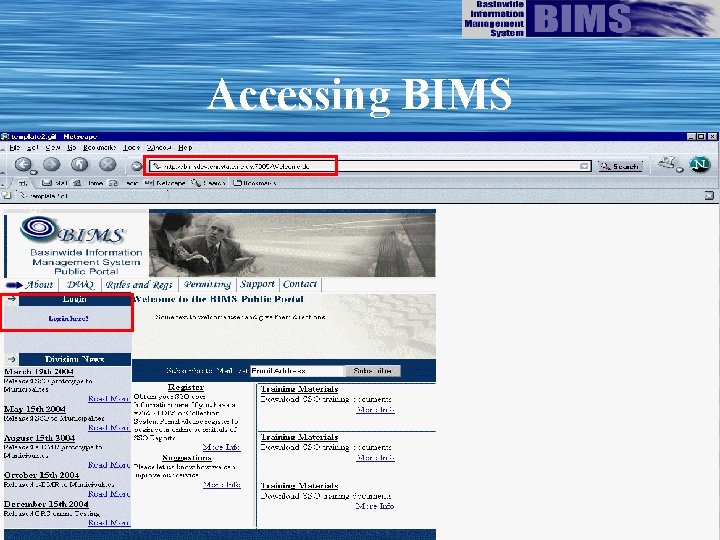Click the Rules and Regs navigation tab
The width and height of the screenshot is (720, 540).
point(139,285)
